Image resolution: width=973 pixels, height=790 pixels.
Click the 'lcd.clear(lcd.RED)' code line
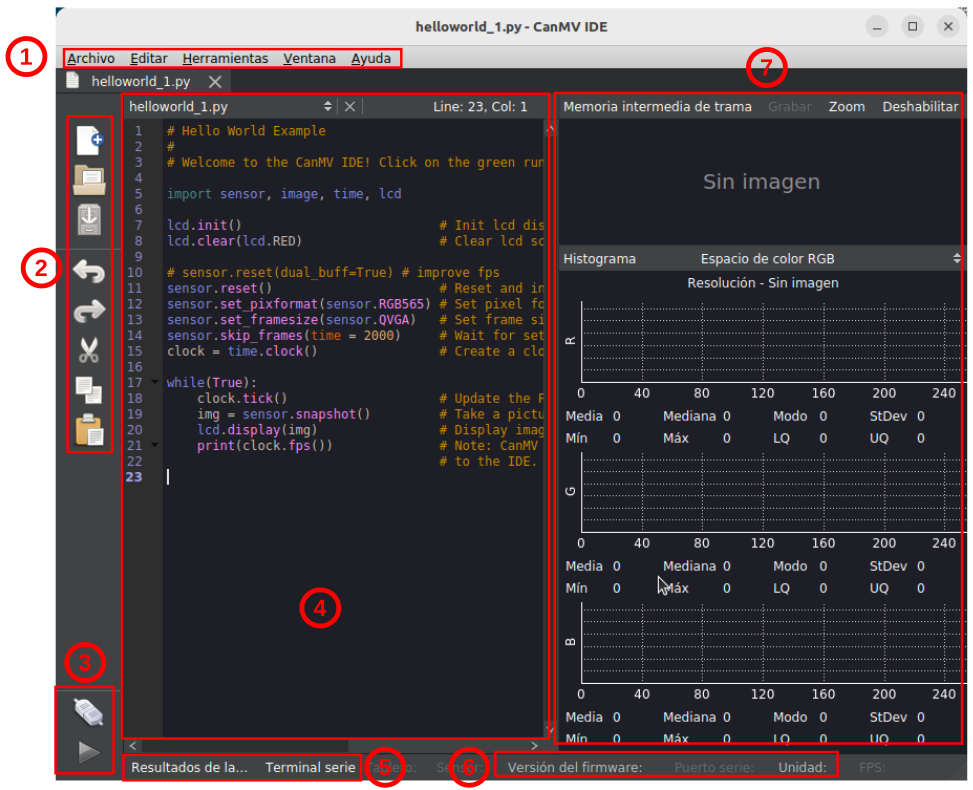(x=235, y=241)
